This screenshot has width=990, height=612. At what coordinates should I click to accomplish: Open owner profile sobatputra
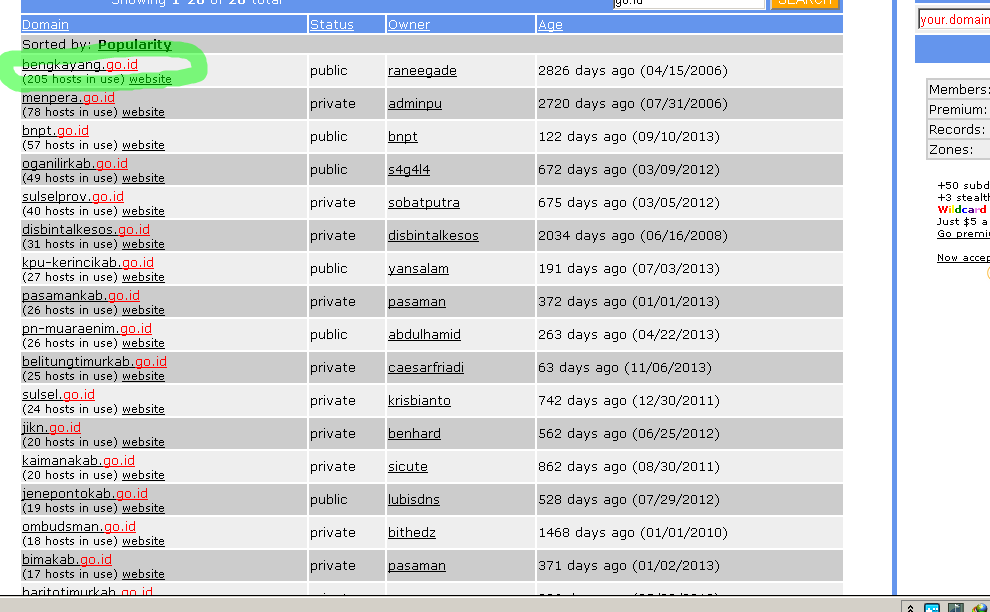click(x=424, y=203)
